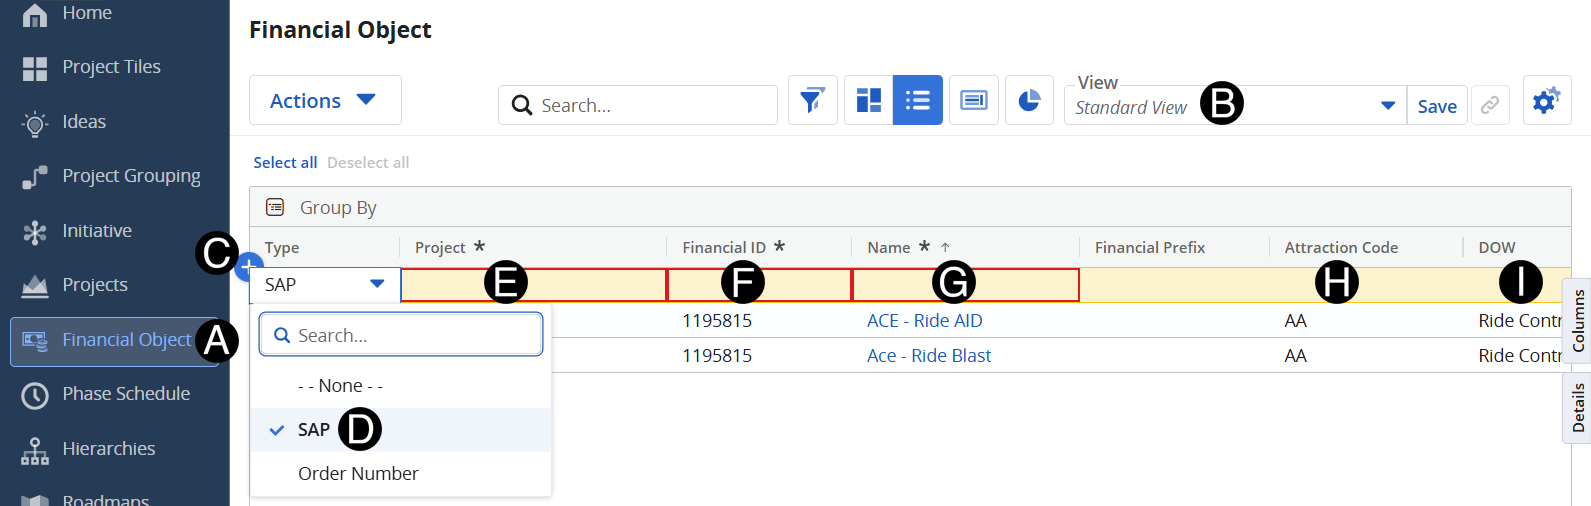Click Select all link
This screenshot has height=506, width=1591.
tap(285, 163)
